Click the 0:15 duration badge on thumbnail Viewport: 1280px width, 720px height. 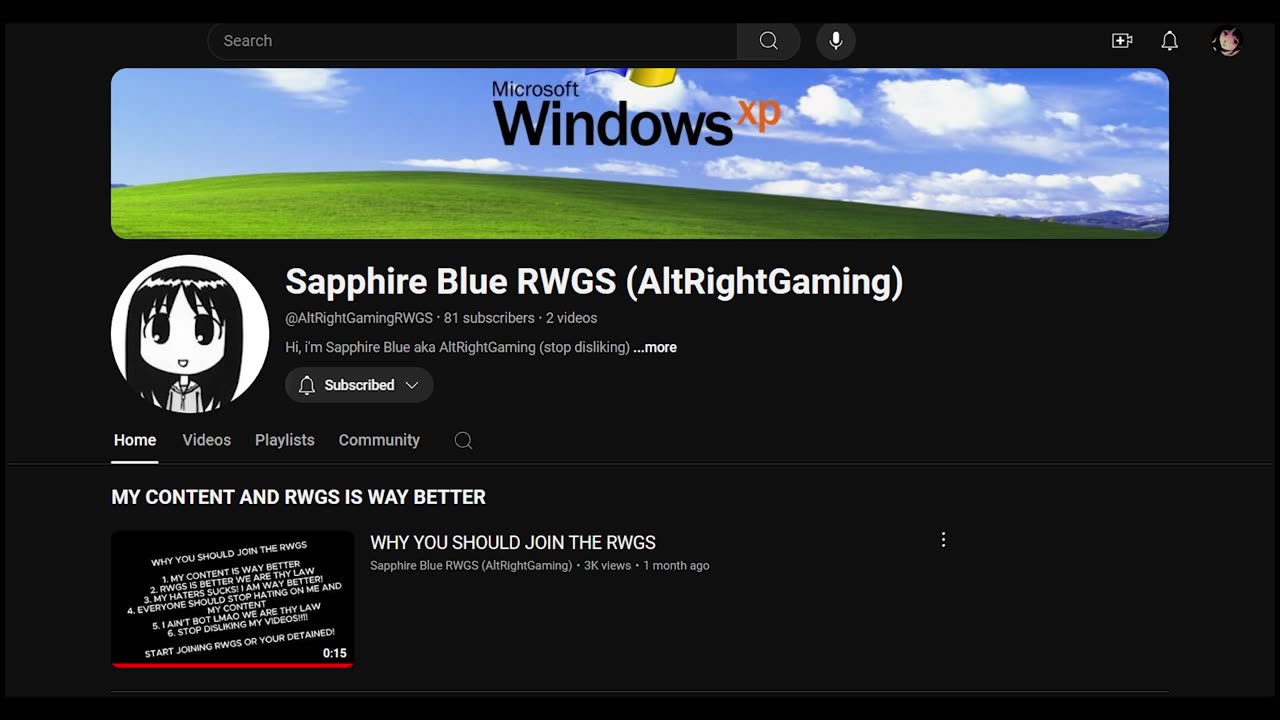click(334, 653)
